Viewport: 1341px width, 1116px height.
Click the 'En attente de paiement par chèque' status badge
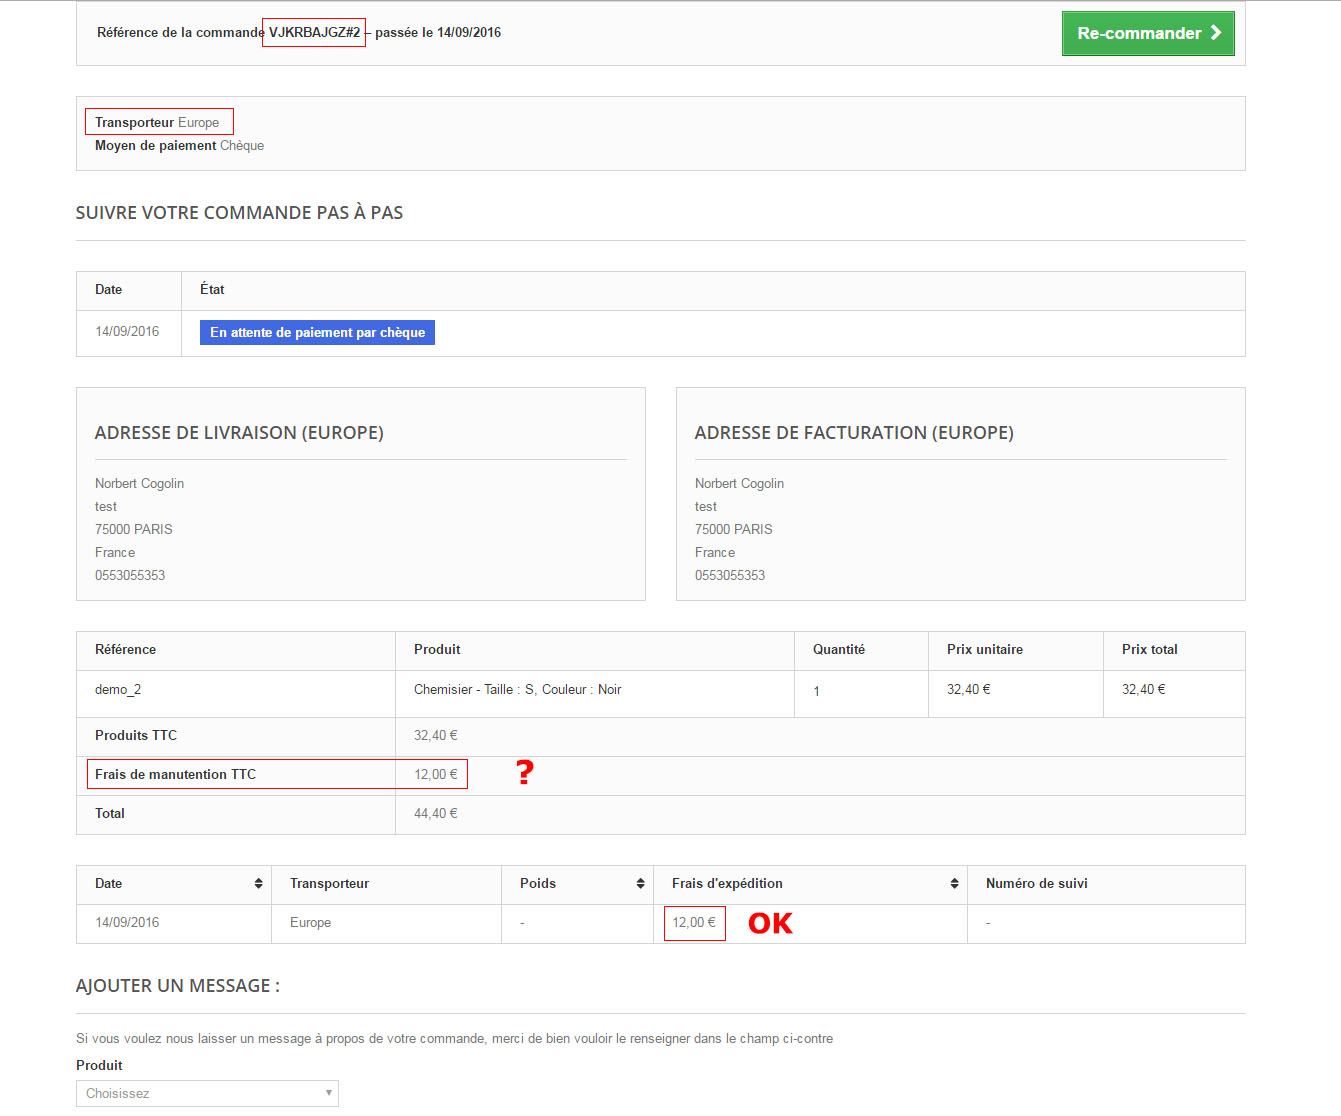tap(317, 332)
